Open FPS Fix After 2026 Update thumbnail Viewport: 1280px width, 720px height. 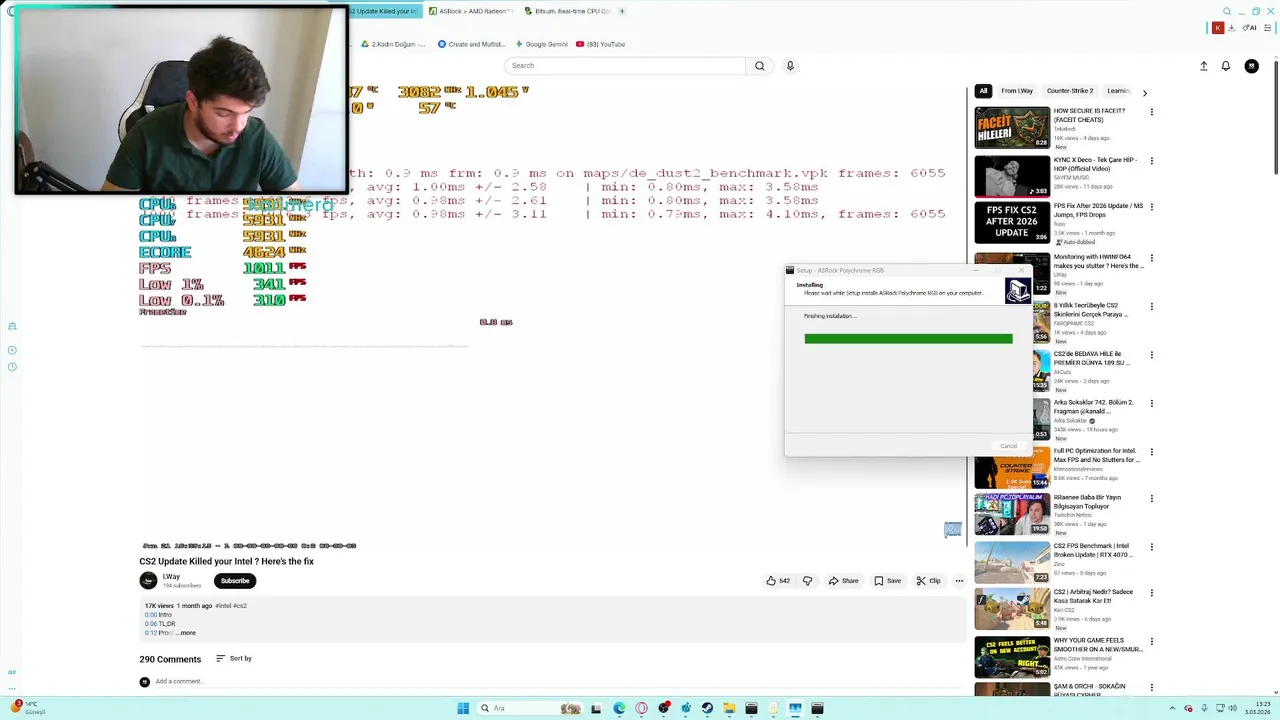click(x=1012, y=224)
